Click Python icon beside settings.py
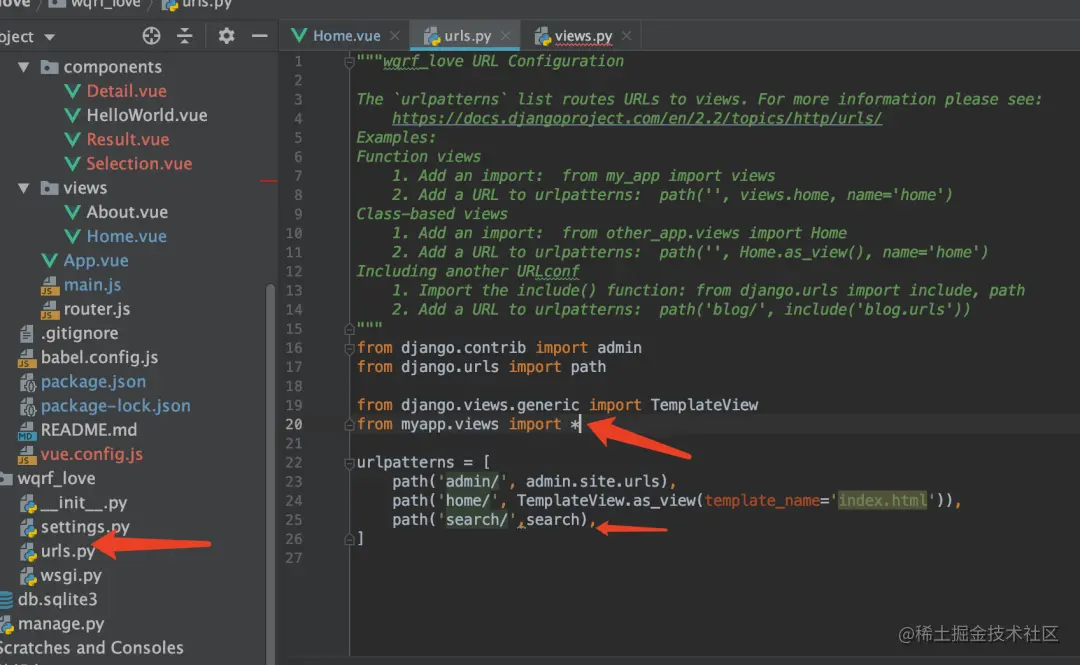Image resolution: width=1080 pixels, height=665 pixels. point(28,528)
